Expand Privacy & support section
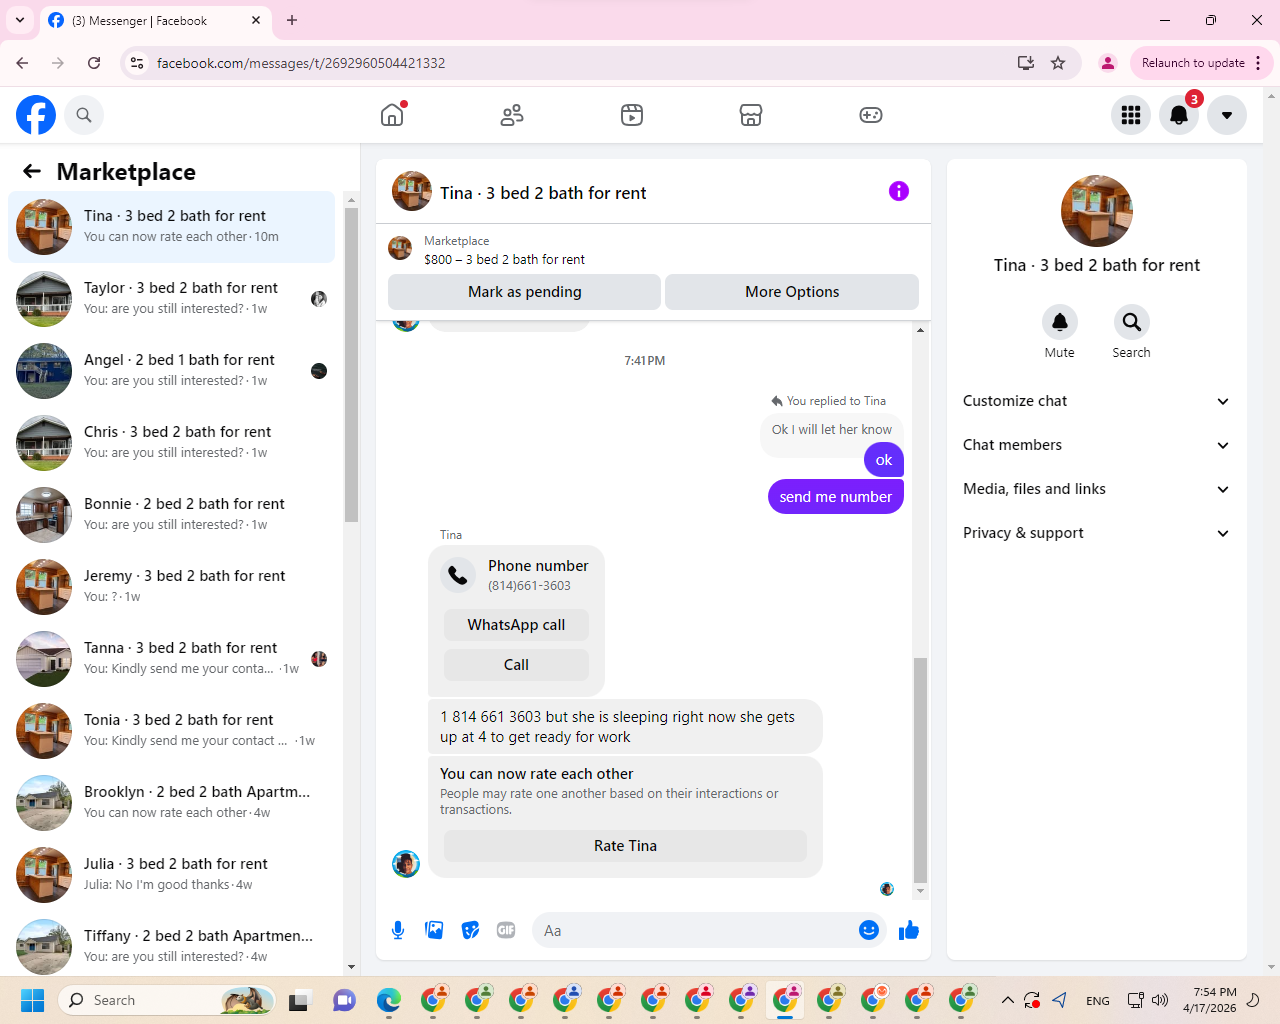This screenshot has height=1024, width=1280. (1096, 533)
